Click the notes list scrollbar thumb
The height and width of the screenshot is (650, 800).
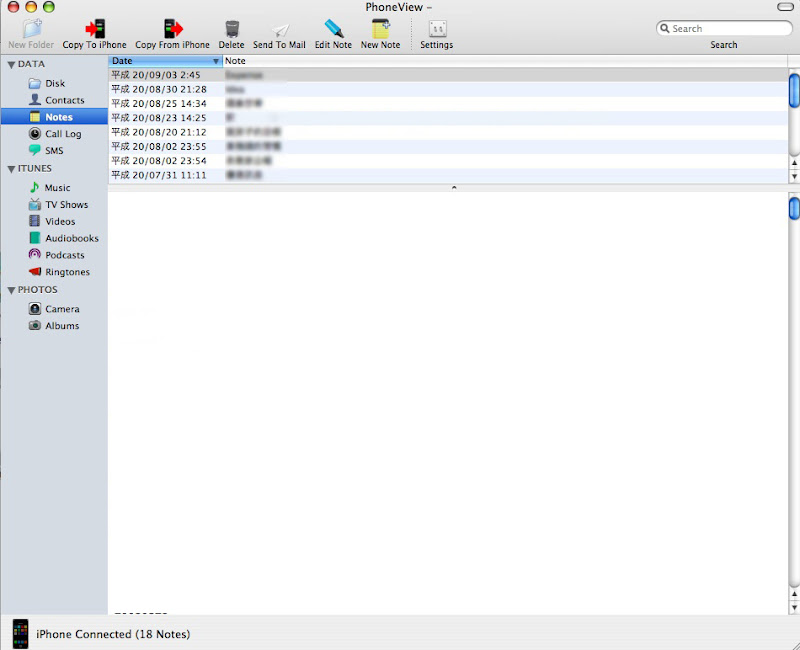(794, 90)
